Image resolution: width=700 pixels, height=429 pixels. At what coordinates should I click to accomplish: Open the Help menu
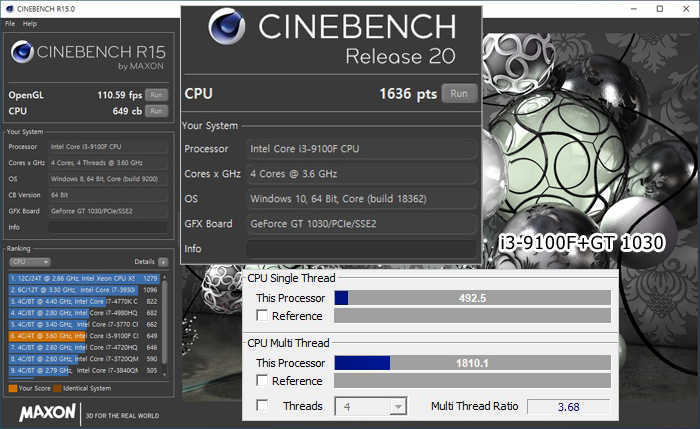coord(30,24)
